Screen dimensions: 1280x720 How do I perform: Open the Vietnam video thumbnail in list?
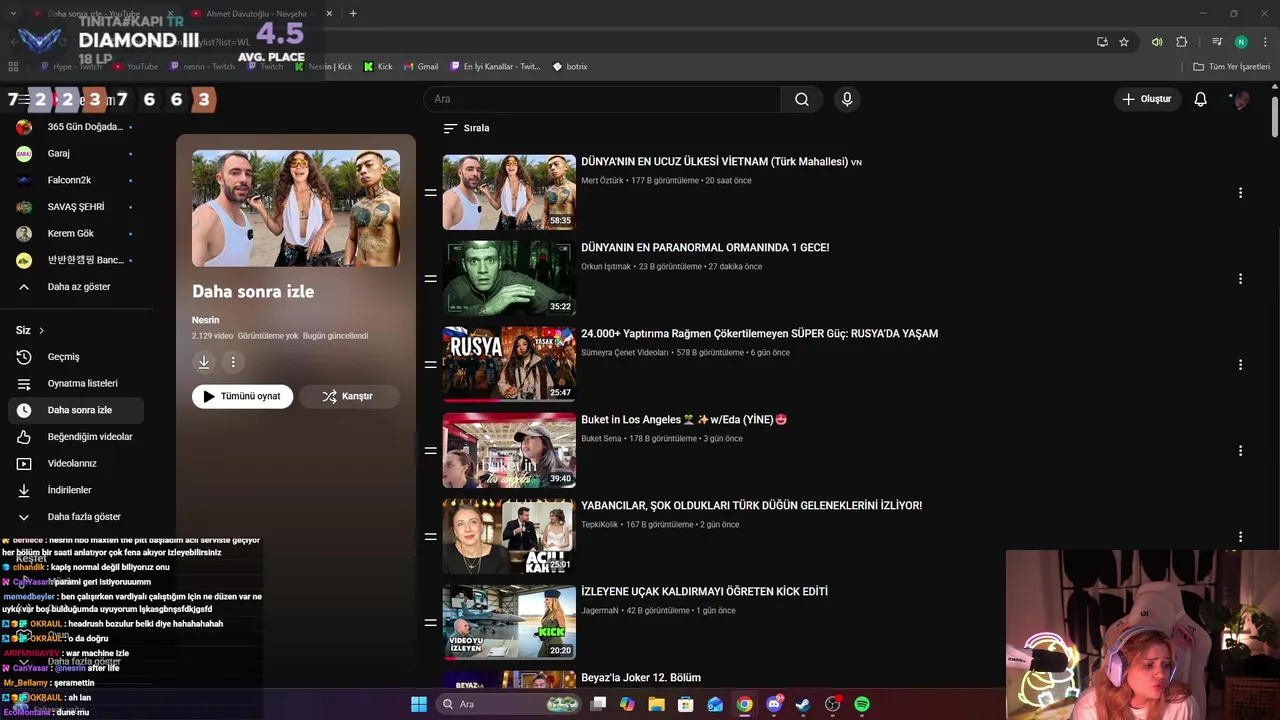[x=509, y=192]
